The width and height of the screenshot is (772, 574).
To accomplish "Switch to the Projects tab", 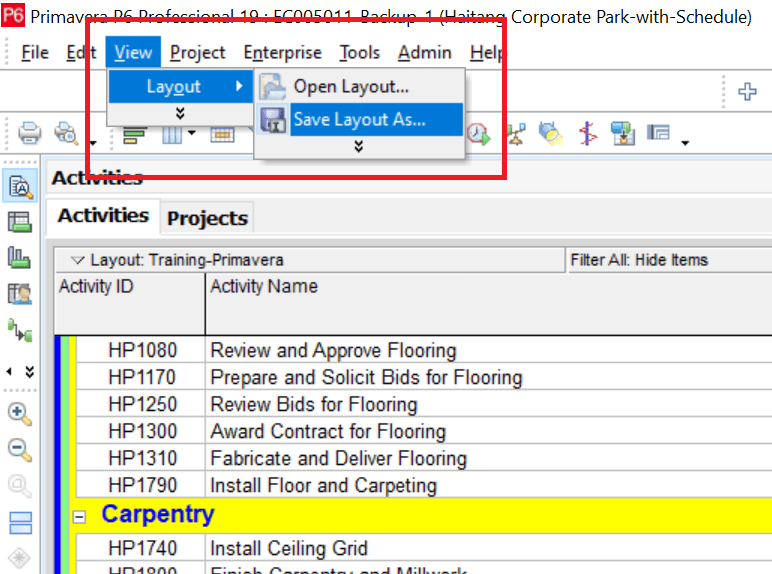I will click(x=207, y=218).
